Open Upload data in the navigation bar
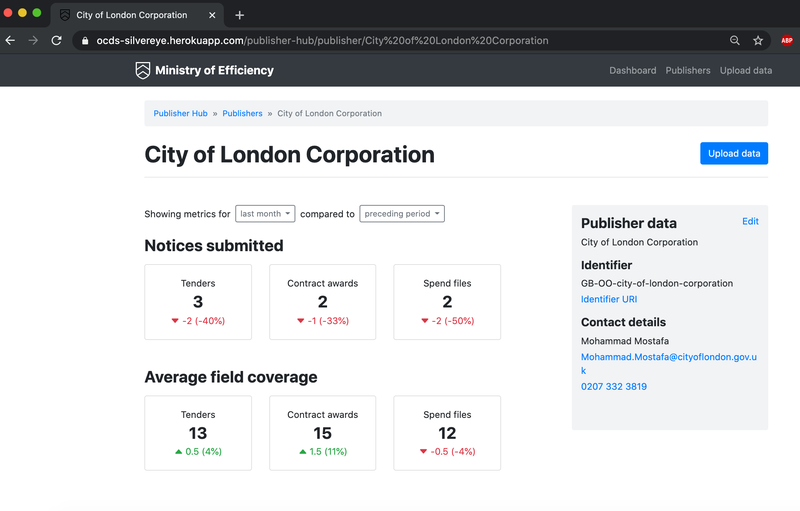 click(746, 70)
